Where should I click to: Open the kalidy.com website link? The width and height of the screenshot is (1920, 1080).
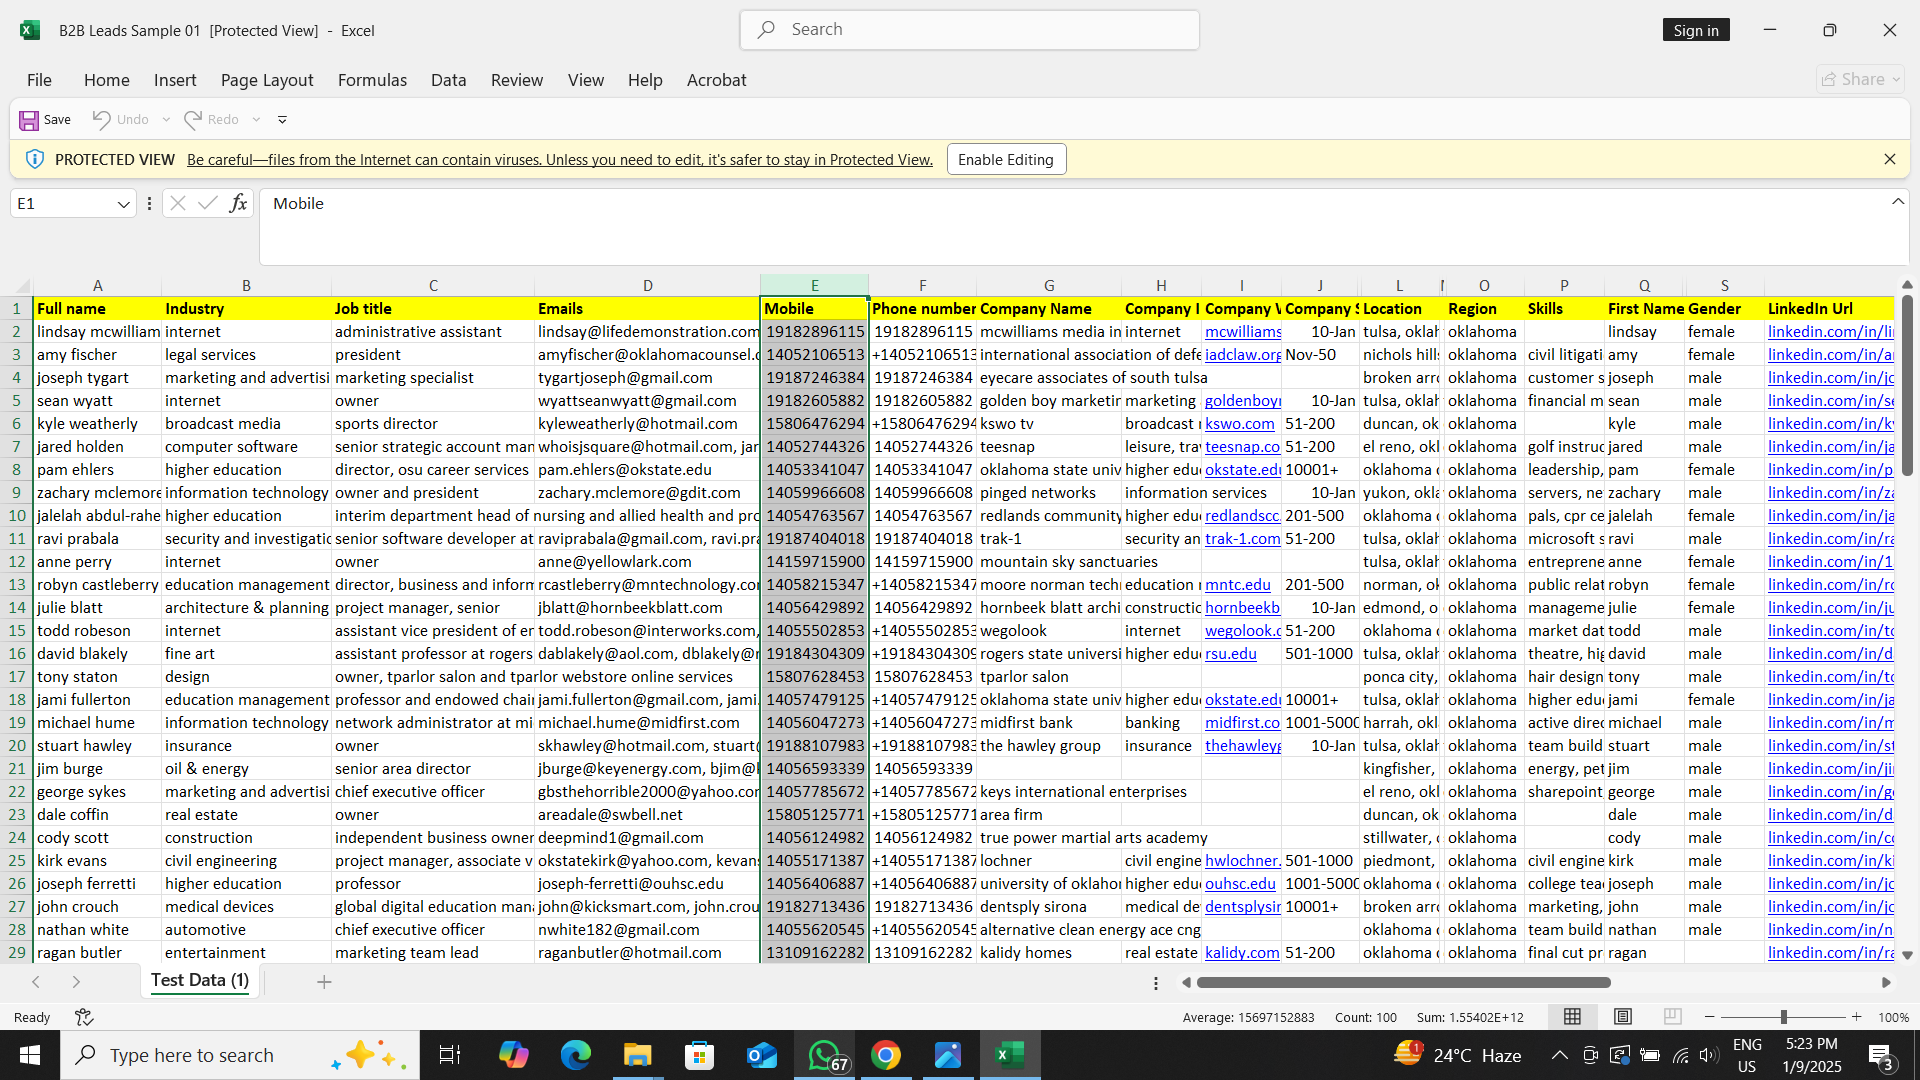point(1241,952)
